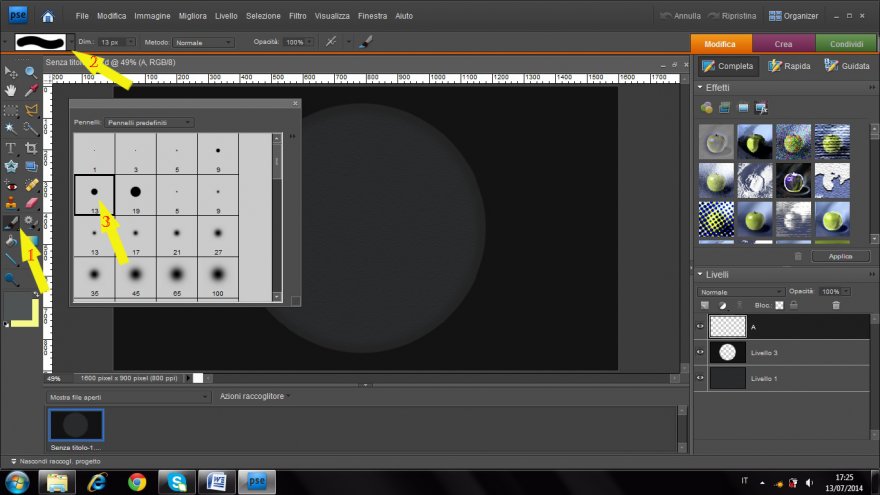
Task: Select the Eraser tool
Action: (31, 203)
